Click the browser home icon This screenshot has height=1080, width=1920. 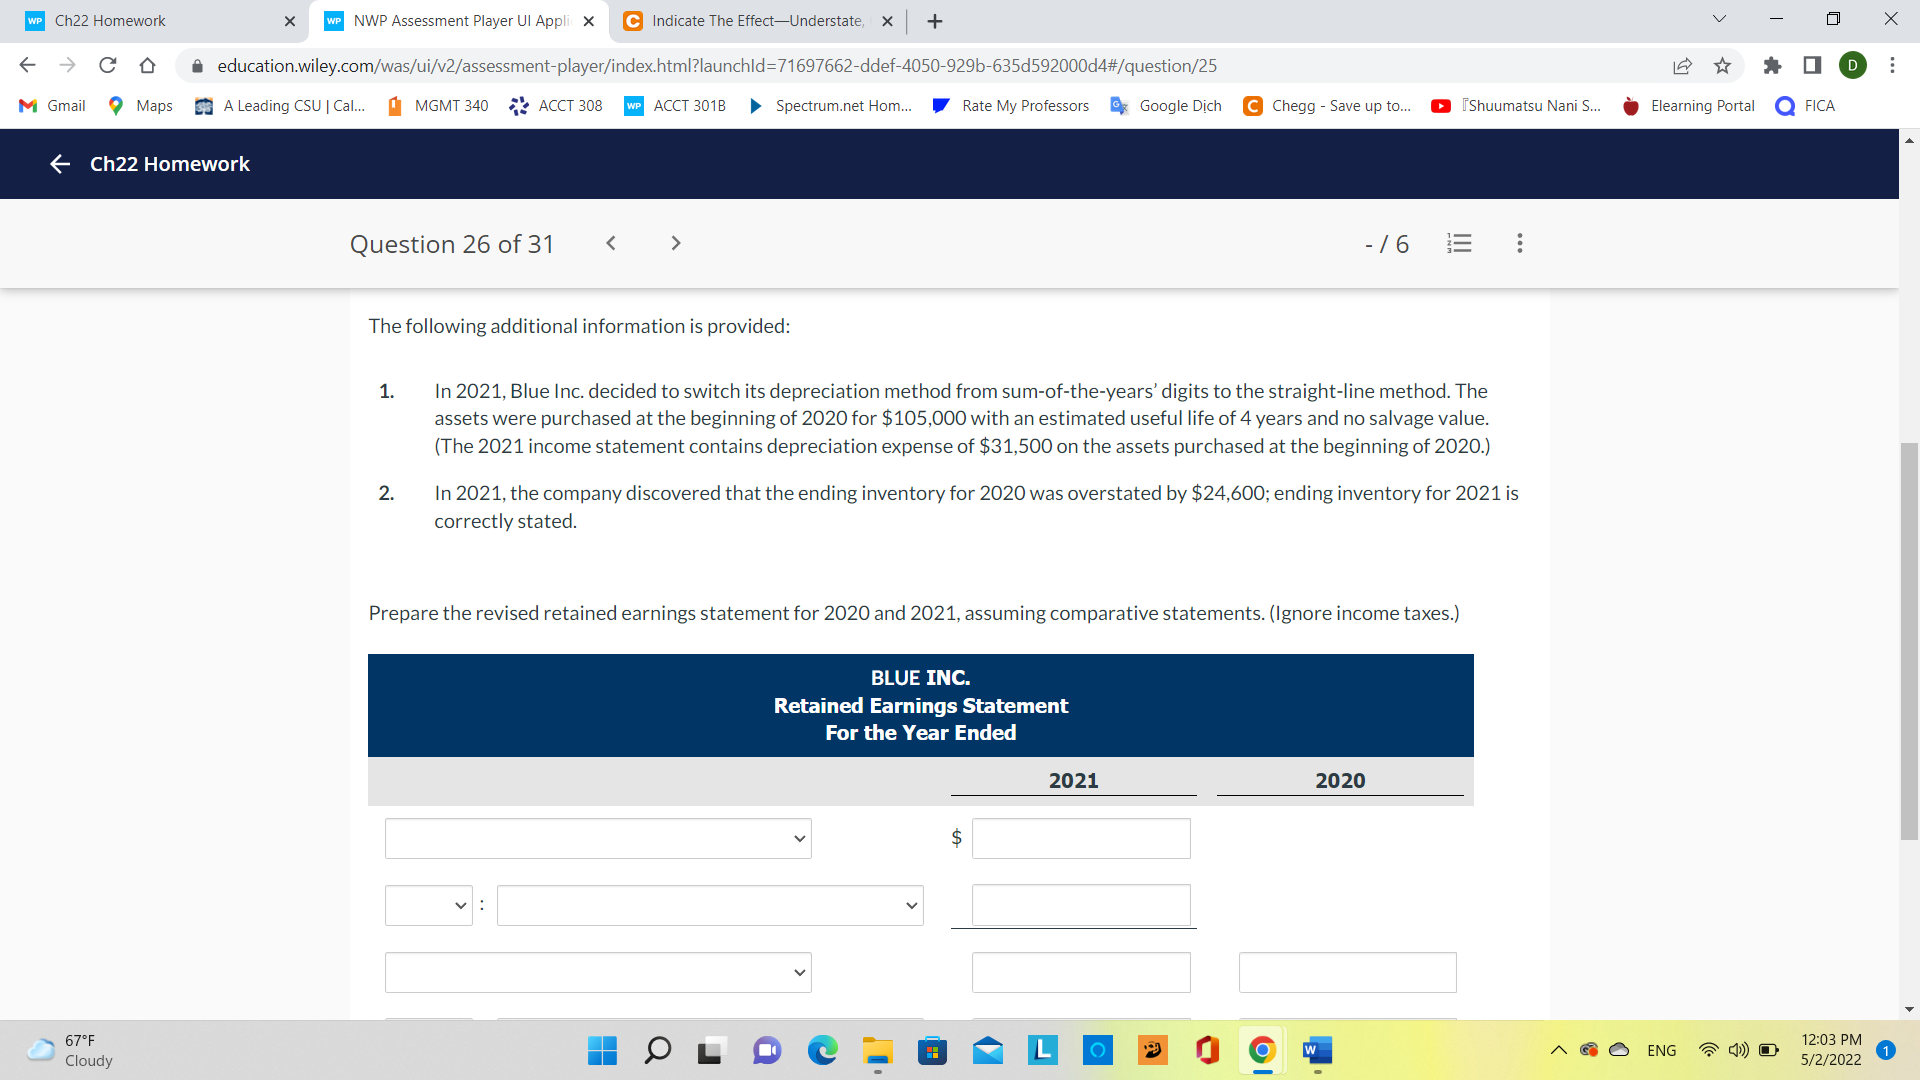click(149, 65)
